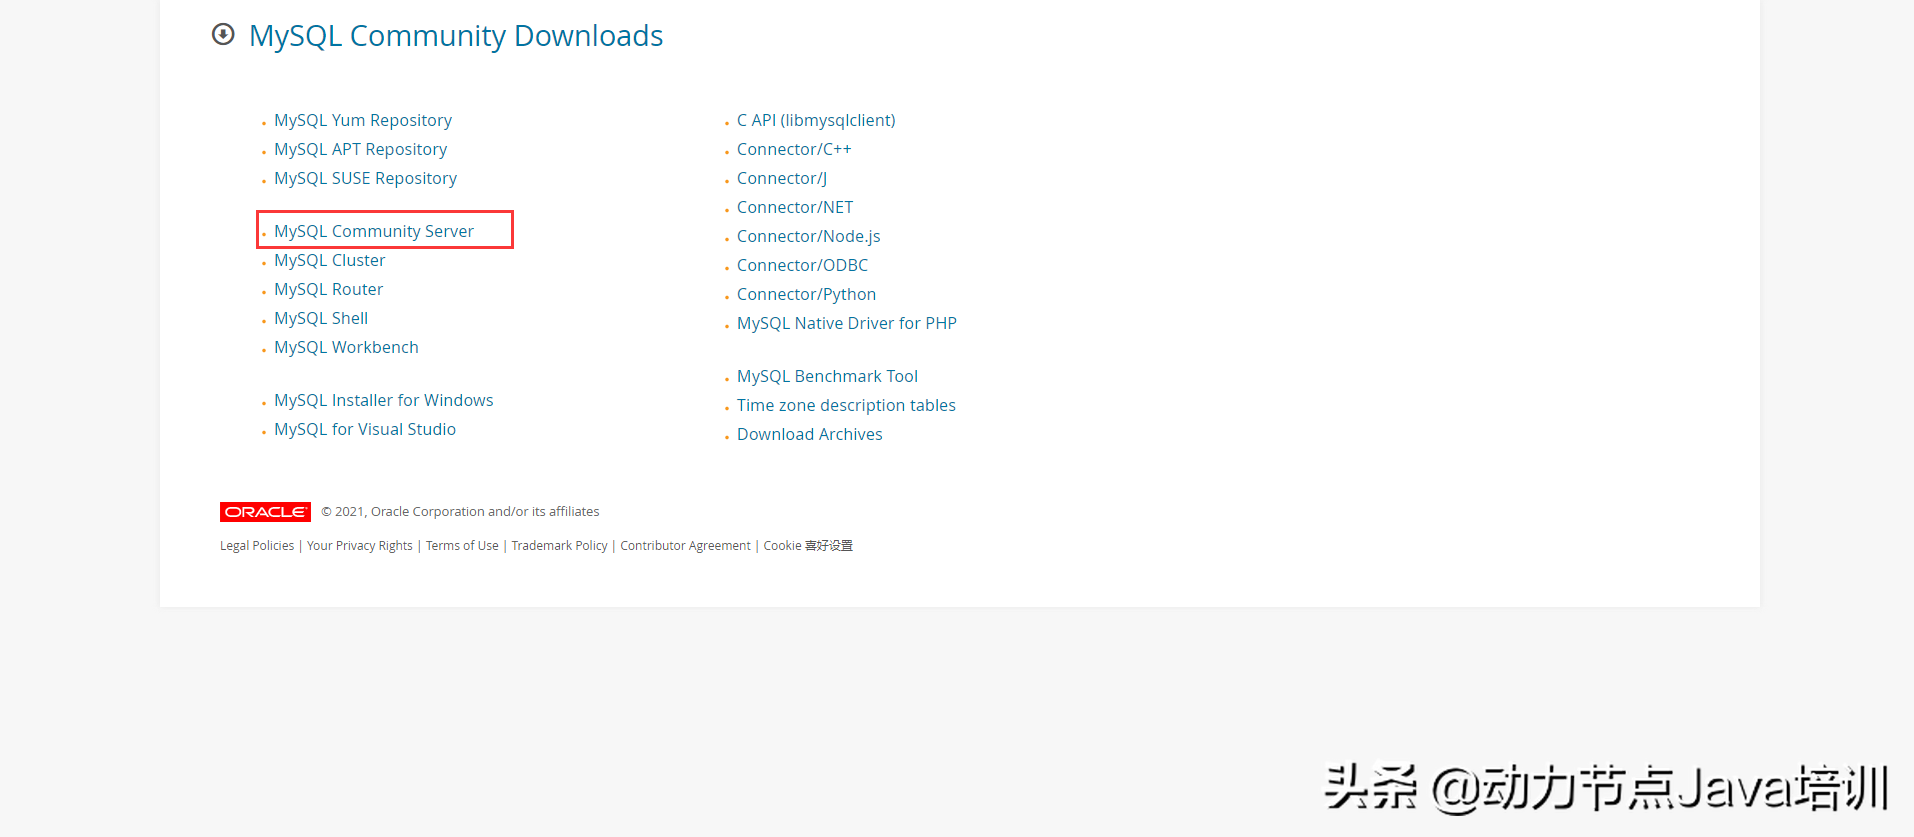Open MySQL Installer for Windows
1914x837 pixels.
tap(383, 400)
